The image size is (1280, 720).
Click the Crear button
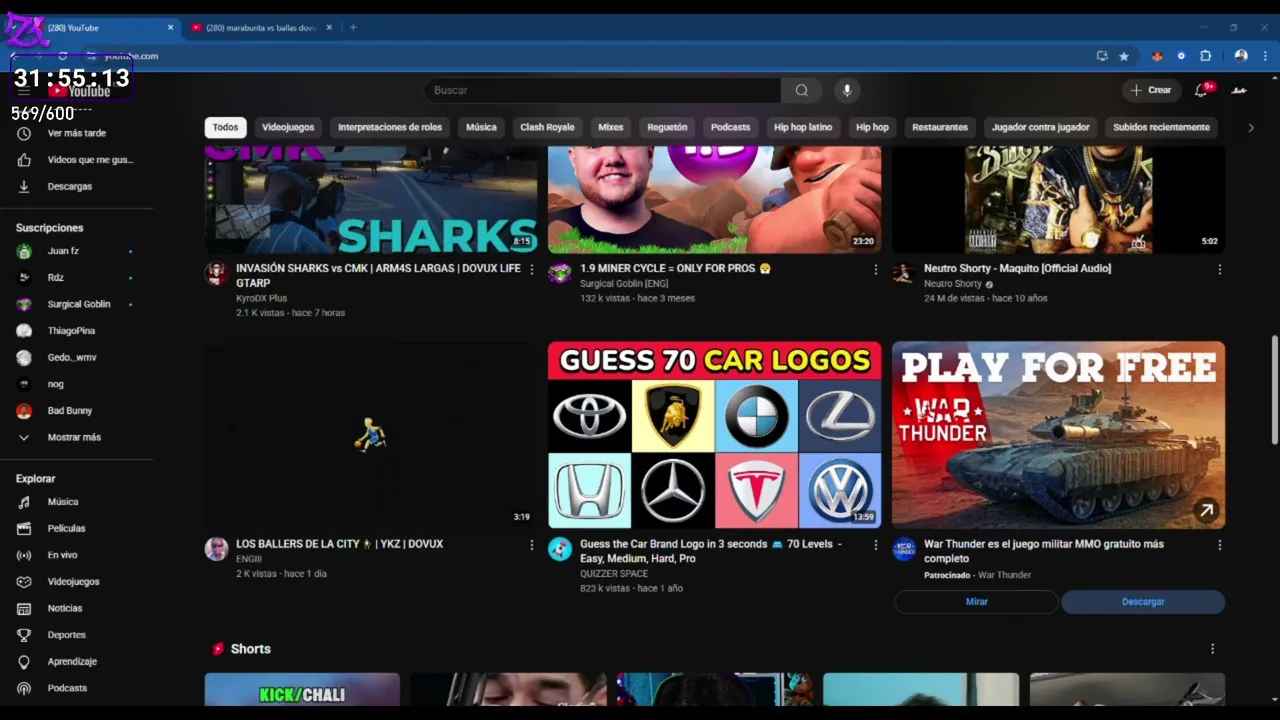pyautogui.click(x=1151, y=90)
